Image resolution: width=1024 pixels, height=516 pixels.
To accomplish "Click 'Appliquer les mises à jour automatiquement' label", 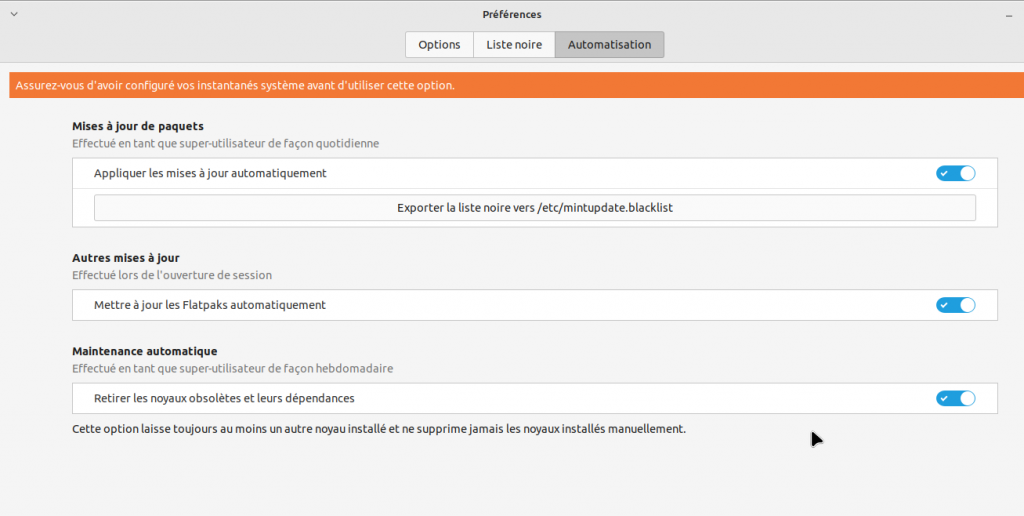I will point(210,173).
